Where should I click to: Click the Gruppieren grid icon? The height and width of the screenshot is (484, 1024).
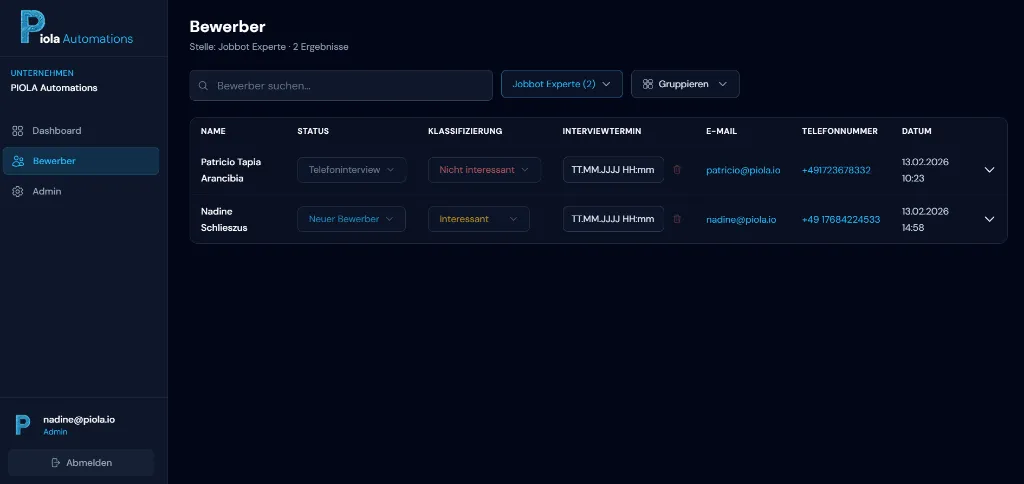[648, 85]
